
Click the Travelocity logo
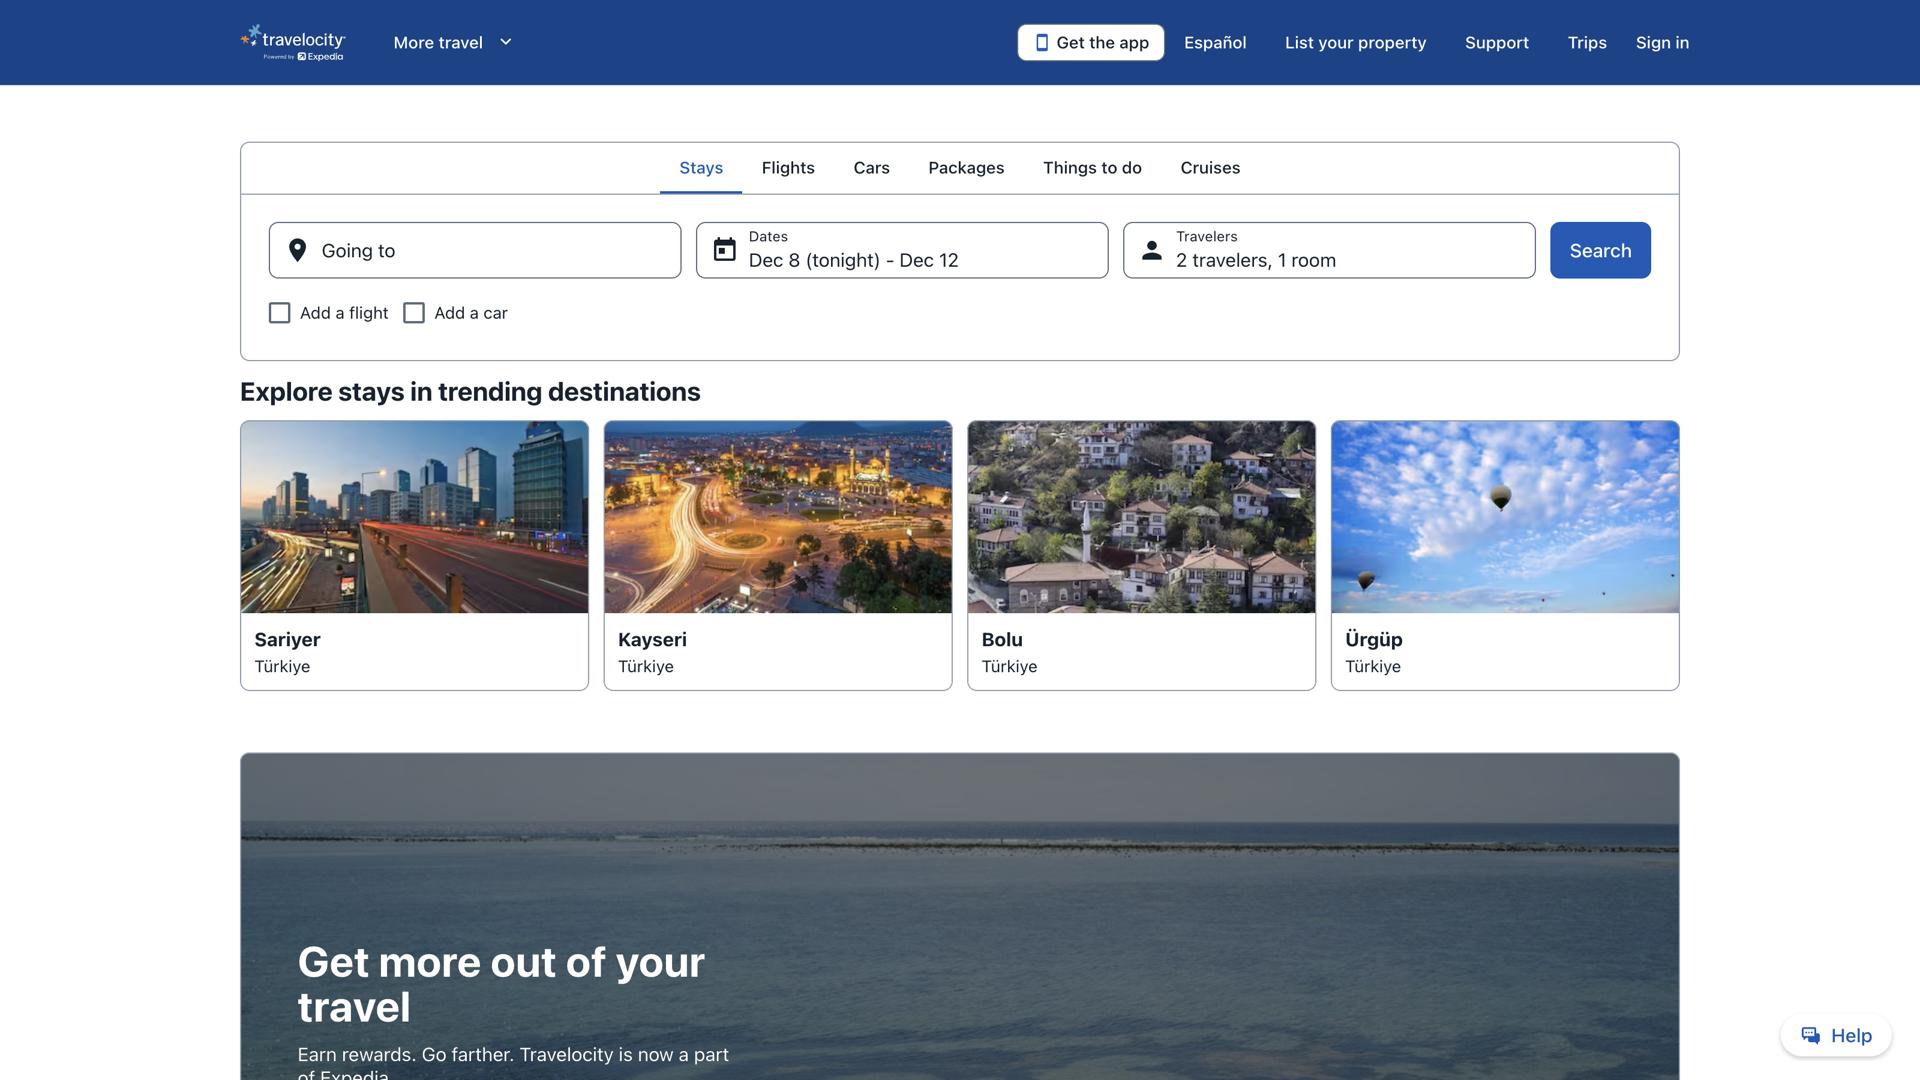[x=291, y=41]
